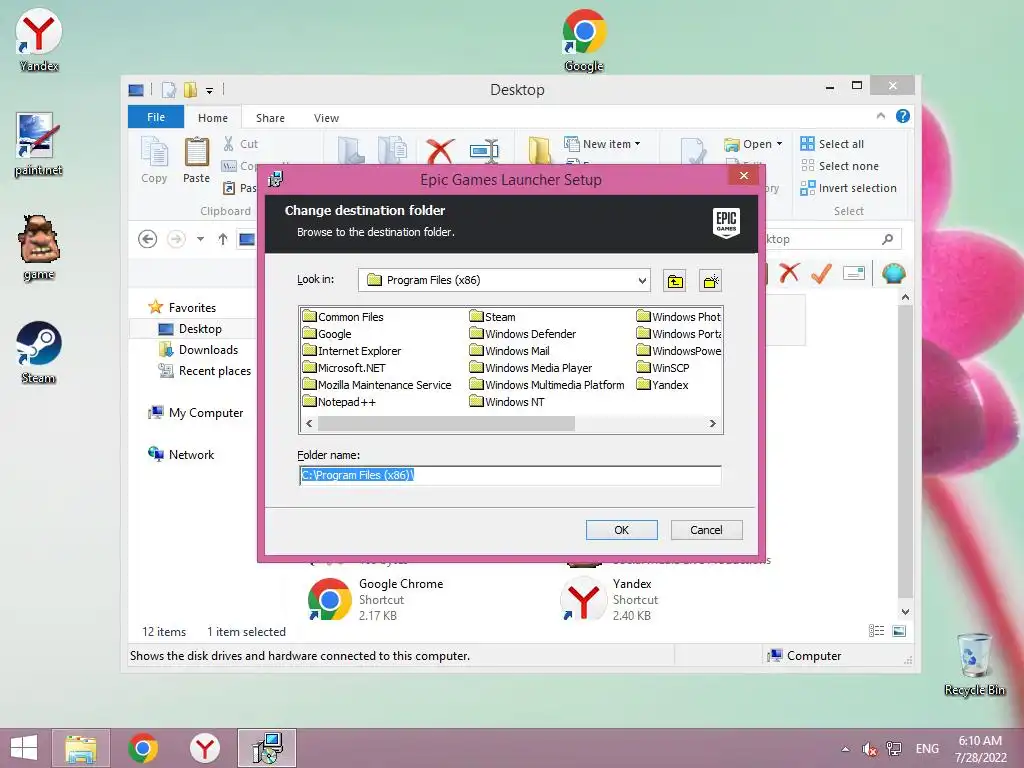
Task: Click OK in the setup dialog
Action: [x=622, y=530]
